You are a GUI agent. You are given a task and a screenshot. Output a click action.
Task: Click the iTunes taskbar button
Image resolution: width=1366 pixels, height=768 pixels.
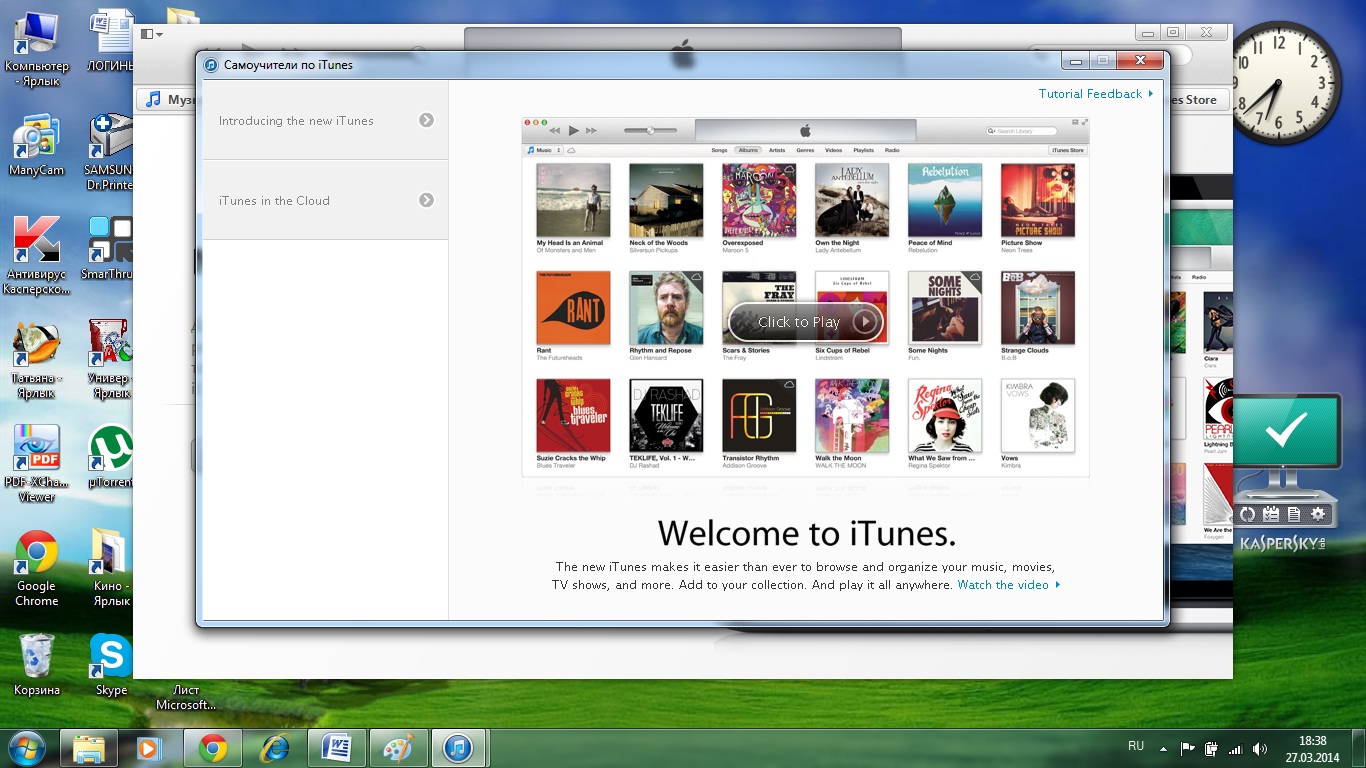pyautogui.click(x=460, y=748)
